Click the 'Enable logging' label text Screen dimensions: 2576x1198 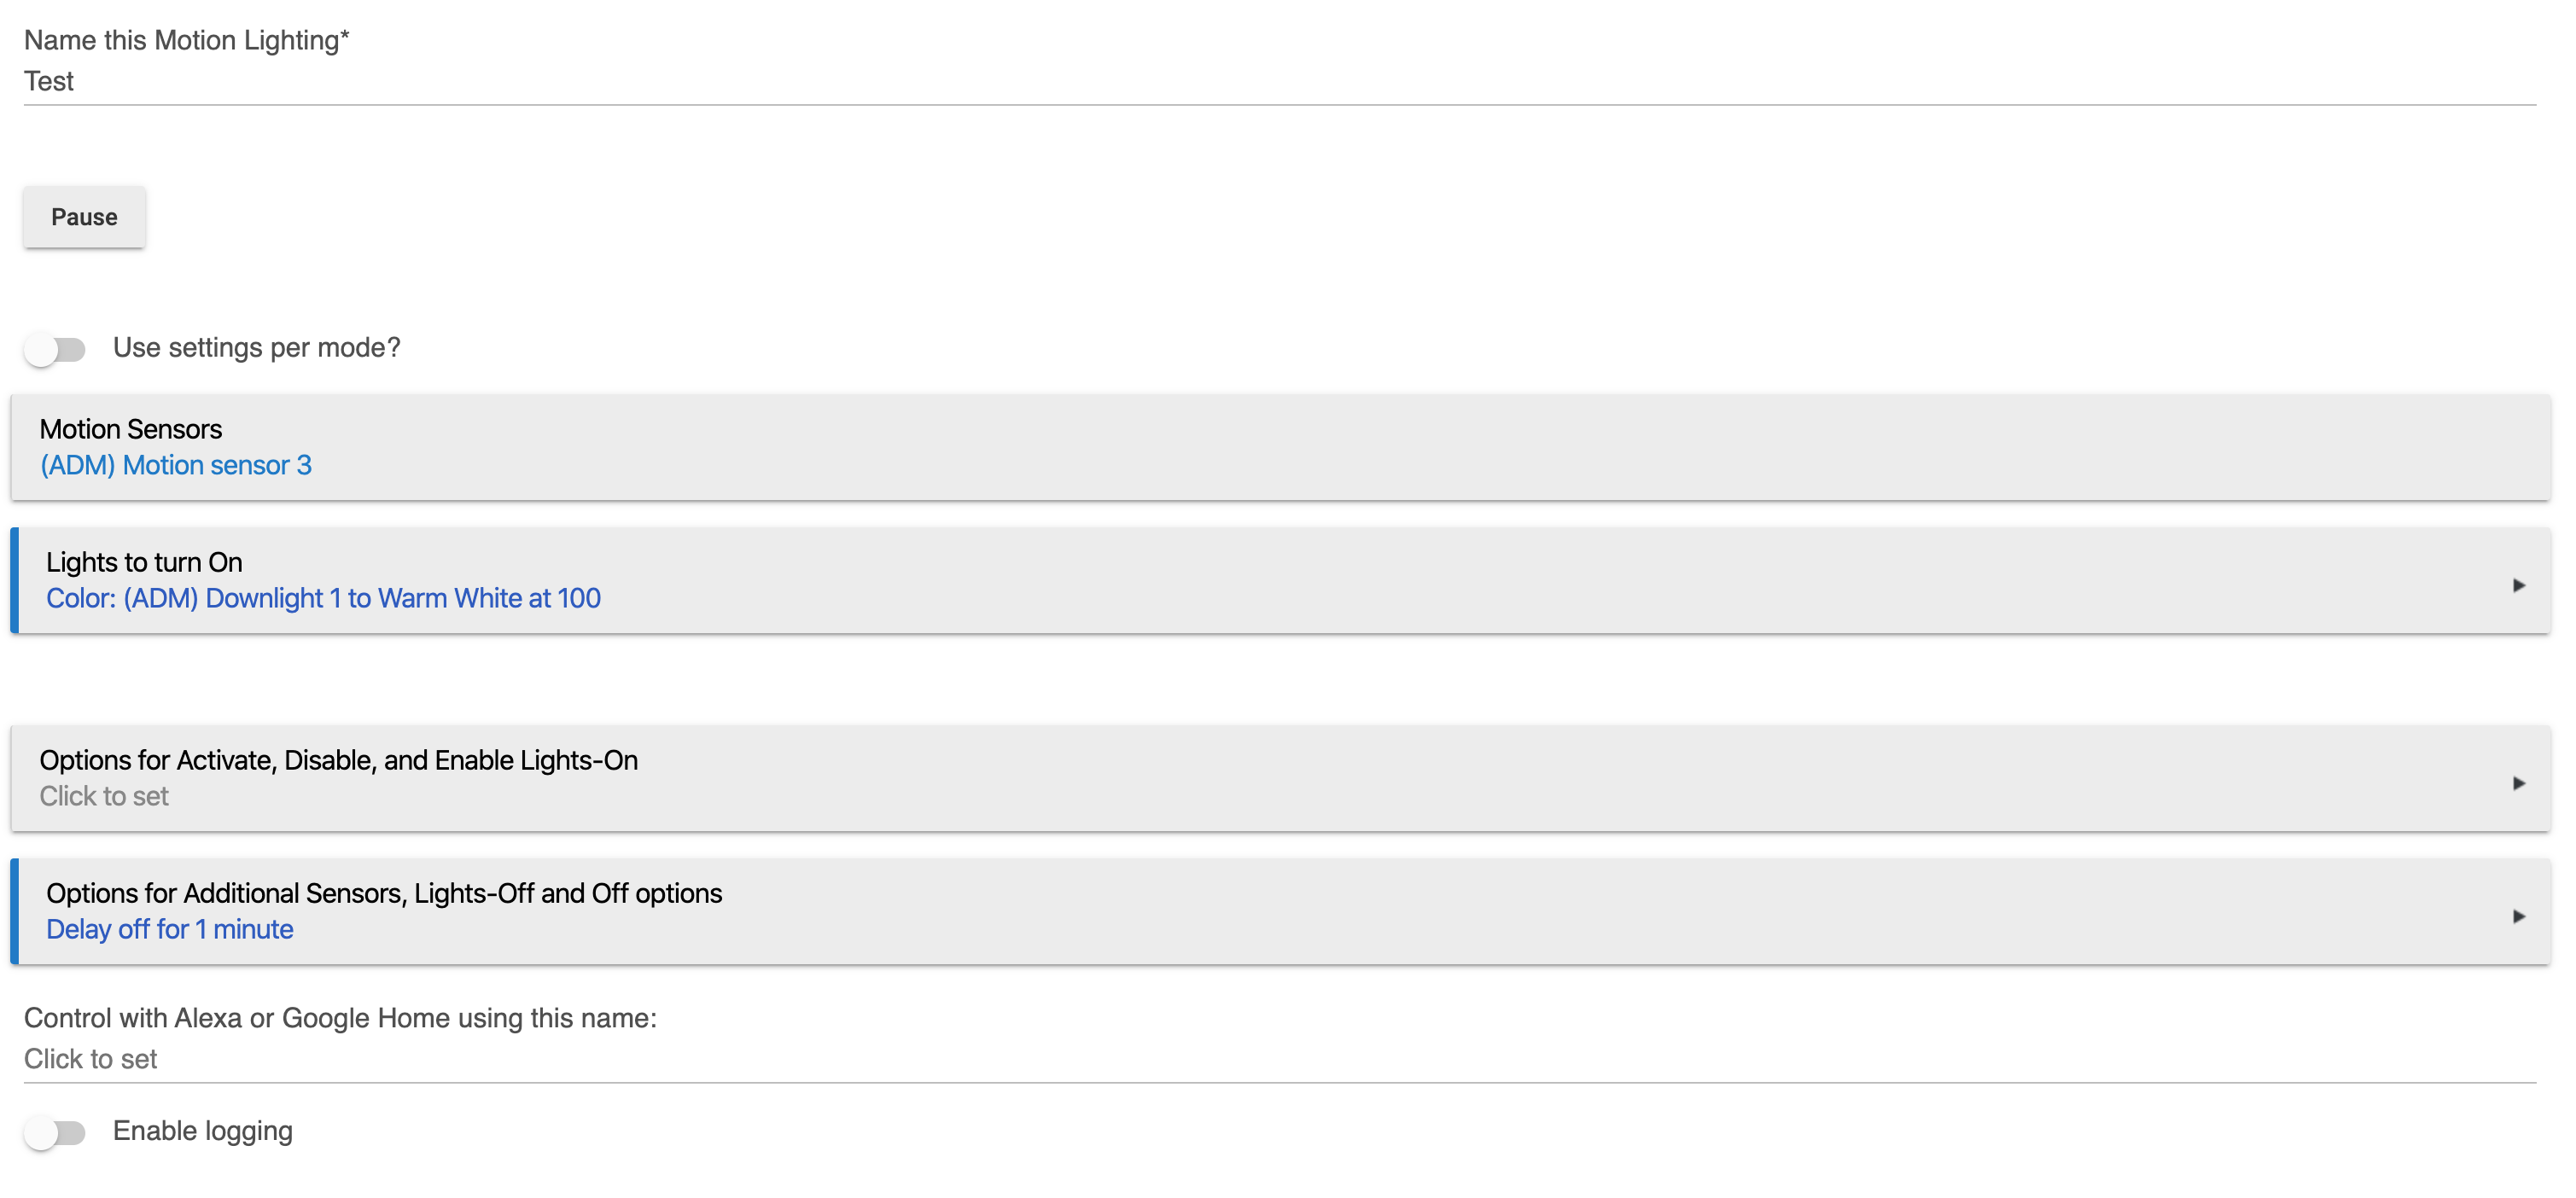click(x=203, y=1131)
